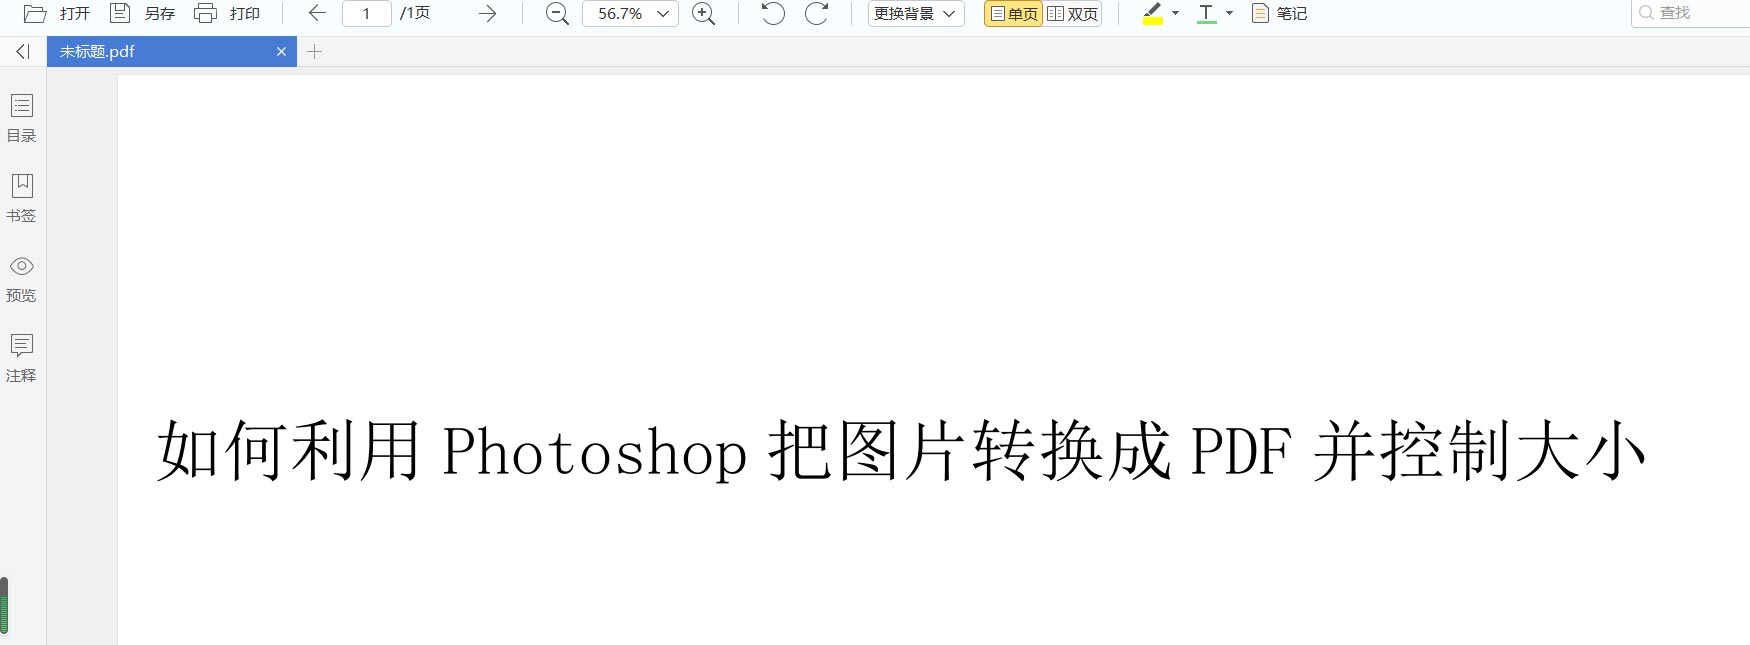Open 笔记 notes
Viewport: 1750px width, 645px height.
point(1279,13)
